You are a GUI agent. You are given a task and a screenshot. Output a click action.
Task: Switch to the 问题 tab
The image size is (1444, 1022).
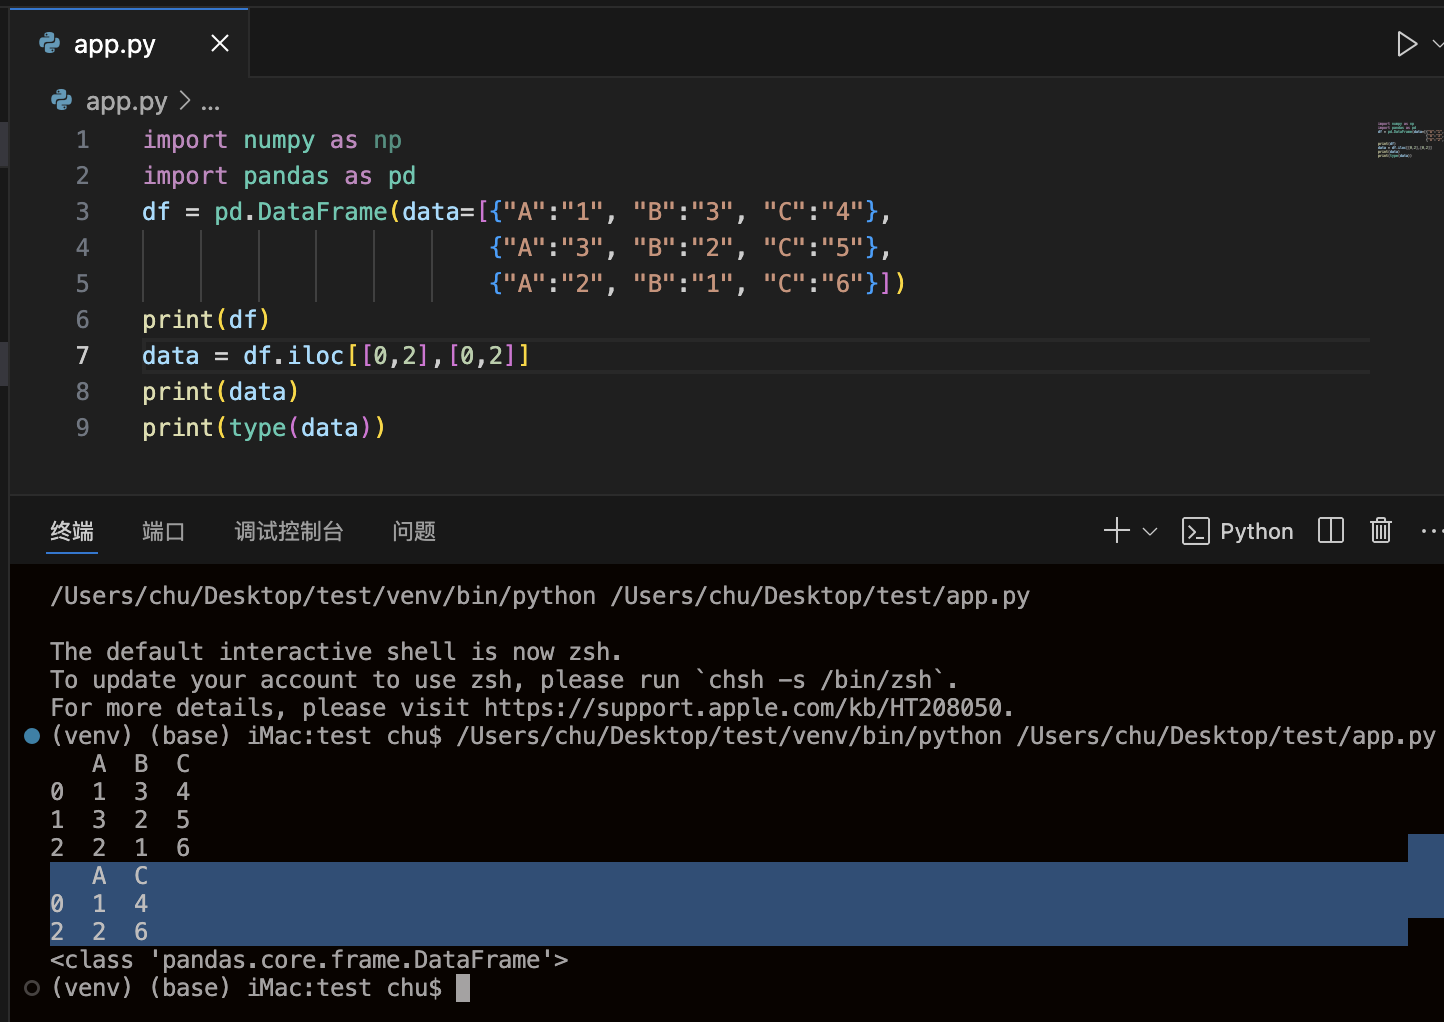414,531
